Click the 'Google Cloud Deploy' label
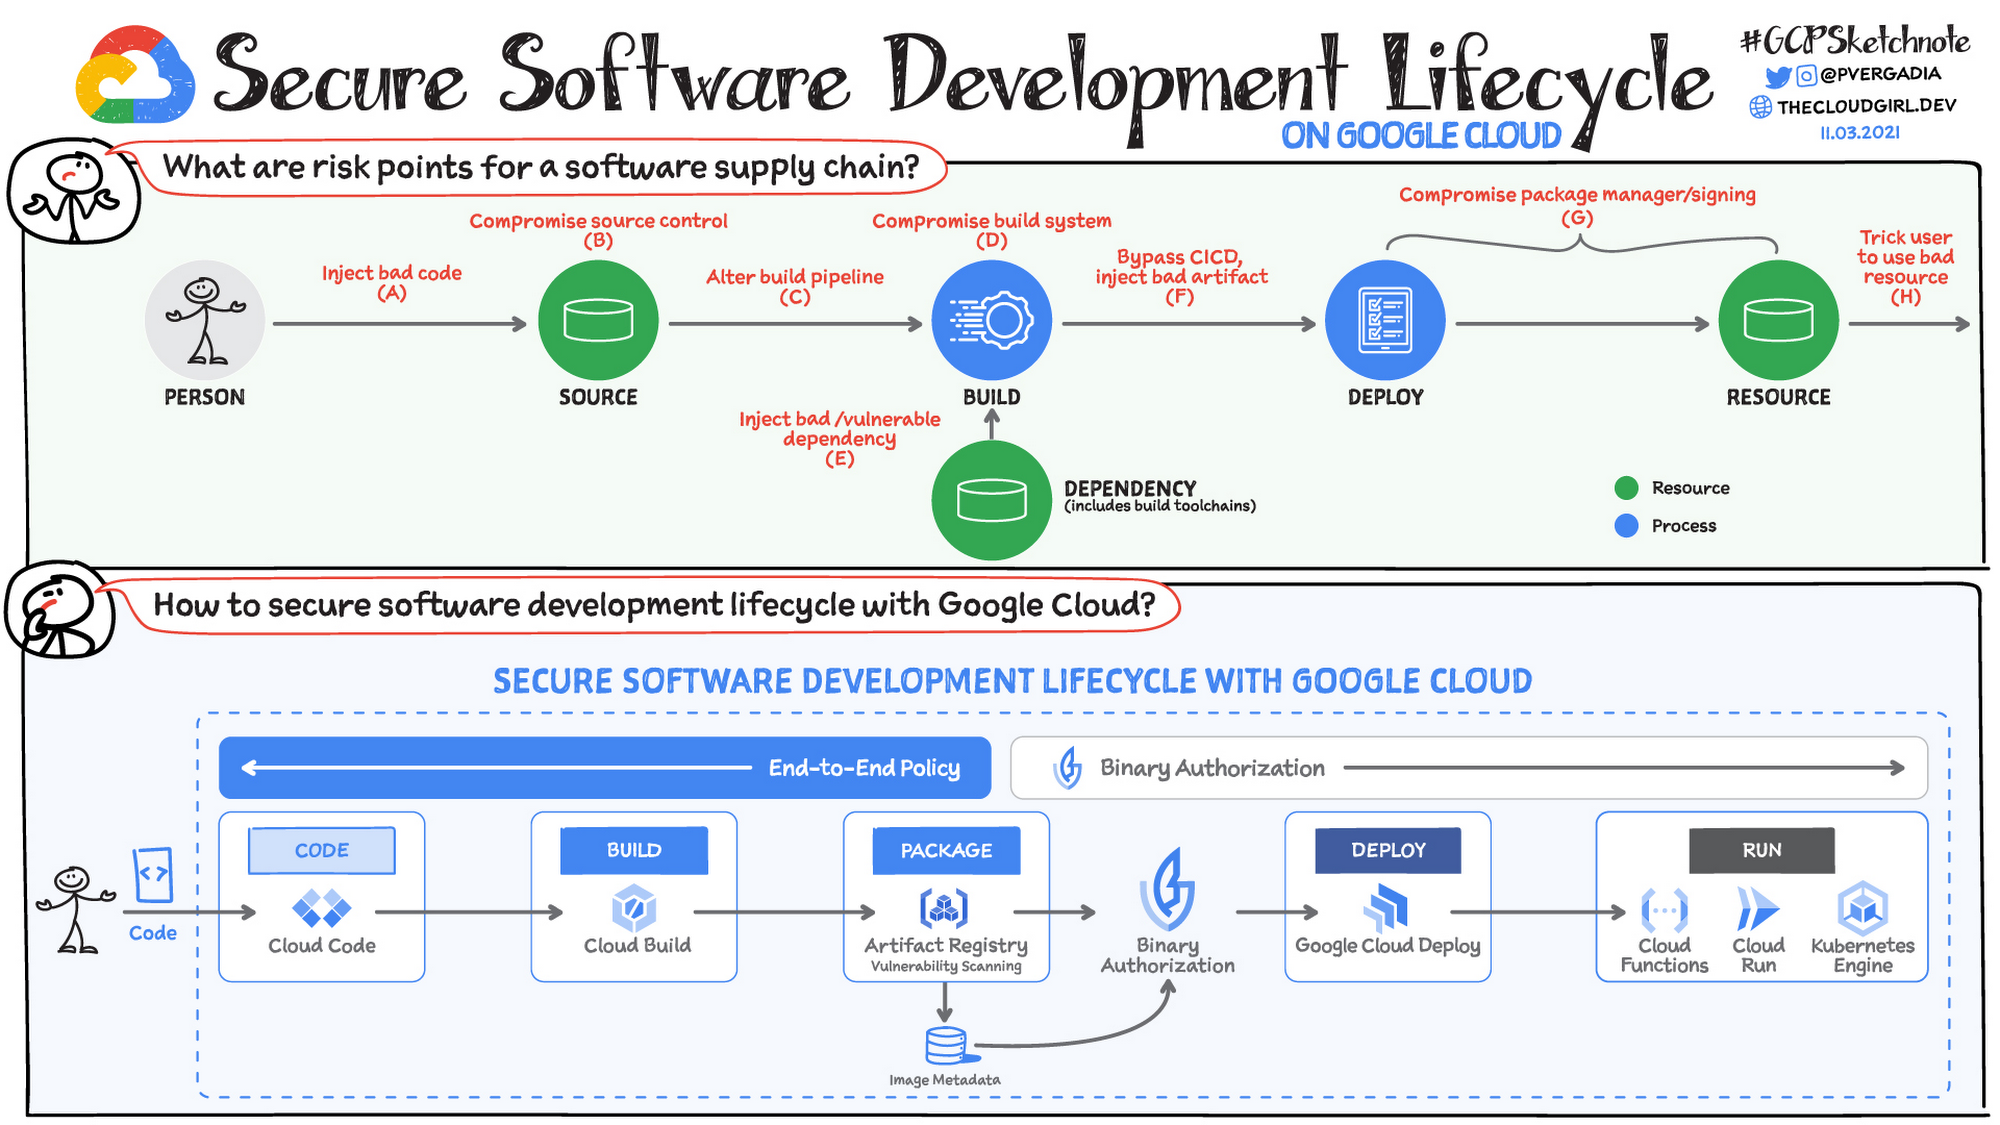Viewport: 2000px width, 1125px height. point(1387,946)
